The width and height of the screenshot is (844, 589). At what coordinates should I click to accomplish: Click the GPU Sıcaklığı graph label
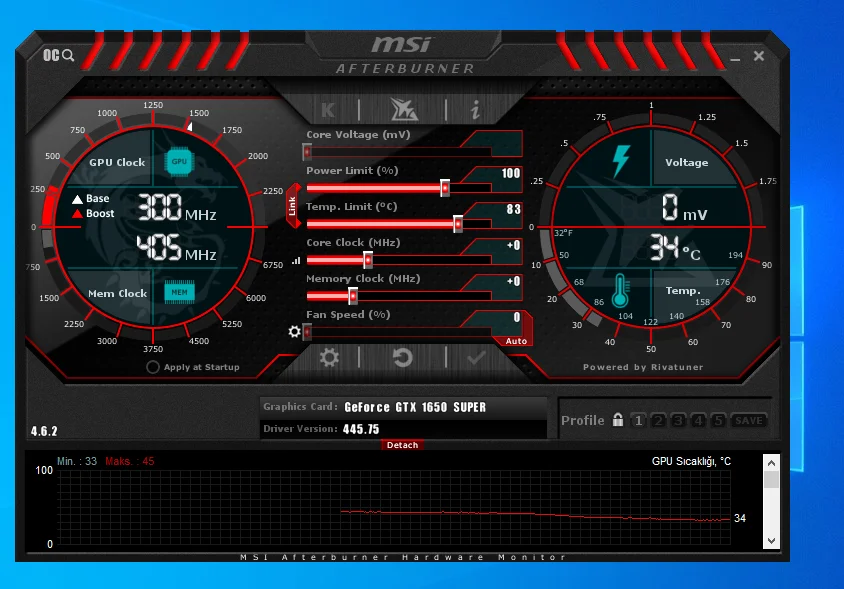click(691, 461)
